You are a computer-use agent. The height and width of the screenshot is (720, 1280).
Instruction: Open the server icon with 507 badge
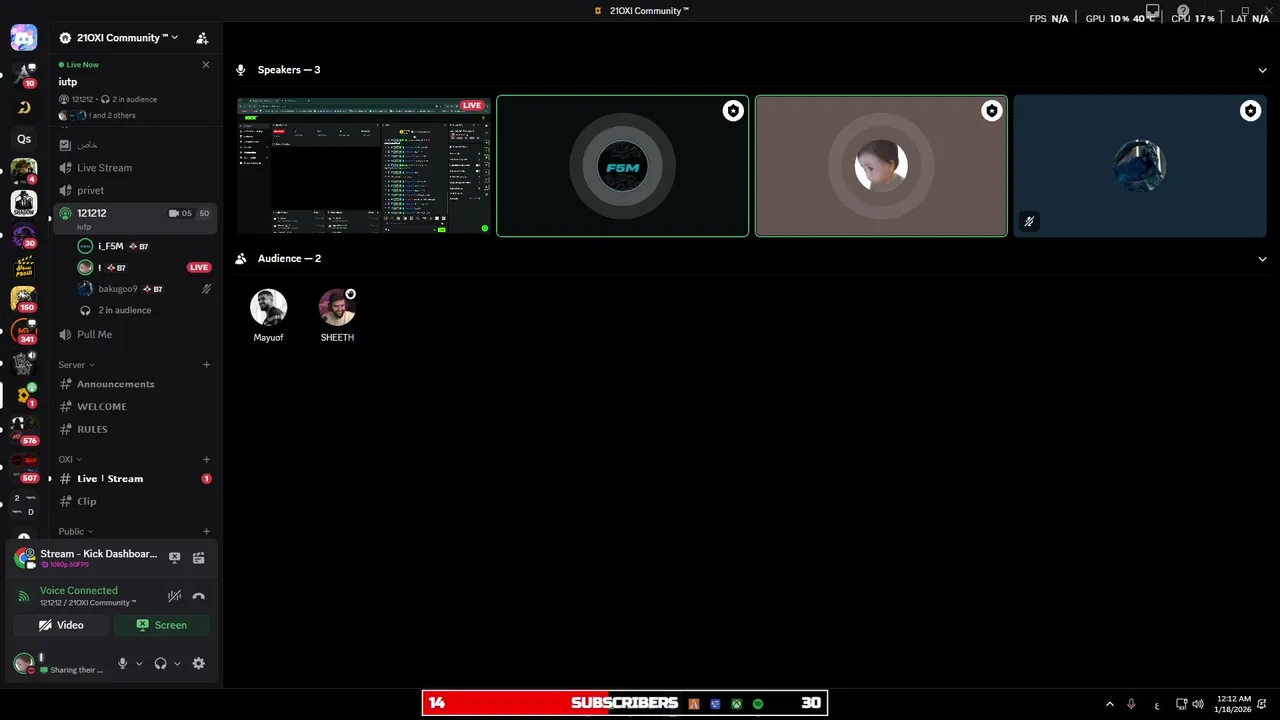coord(24,467)
